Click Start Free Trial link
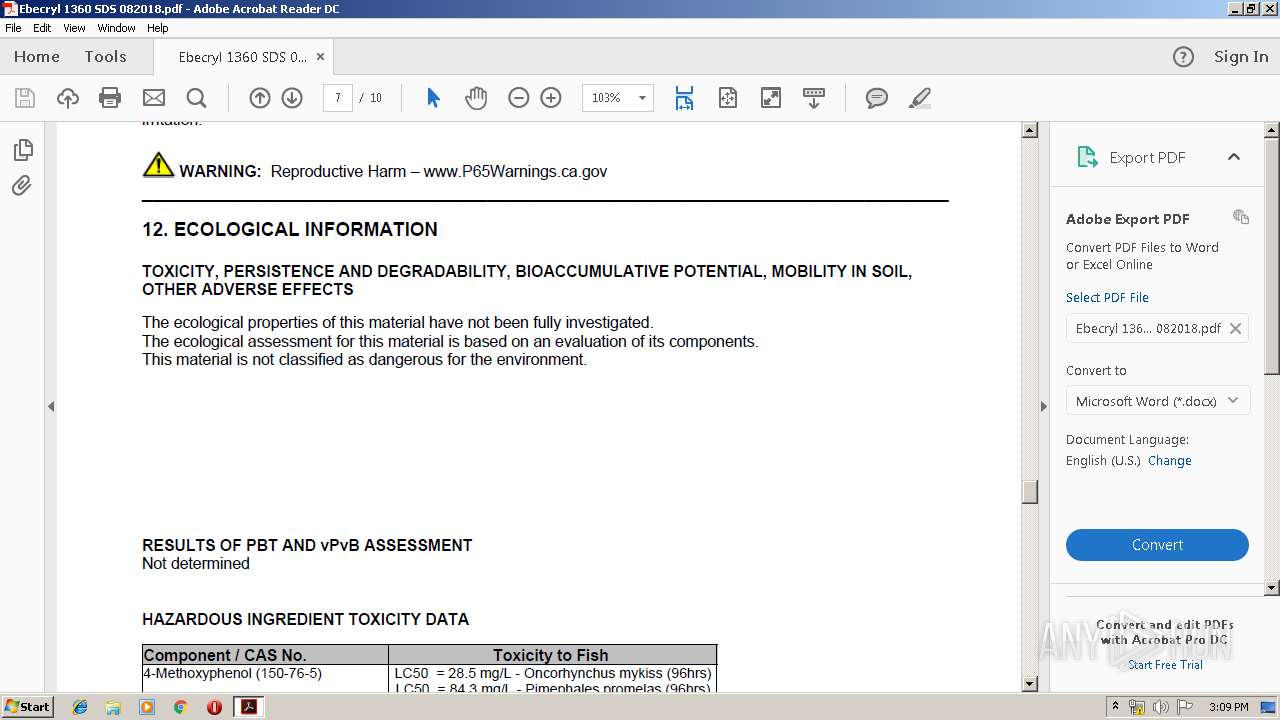The height and width of the screenshot is (720, 1280). [1165, 665]
